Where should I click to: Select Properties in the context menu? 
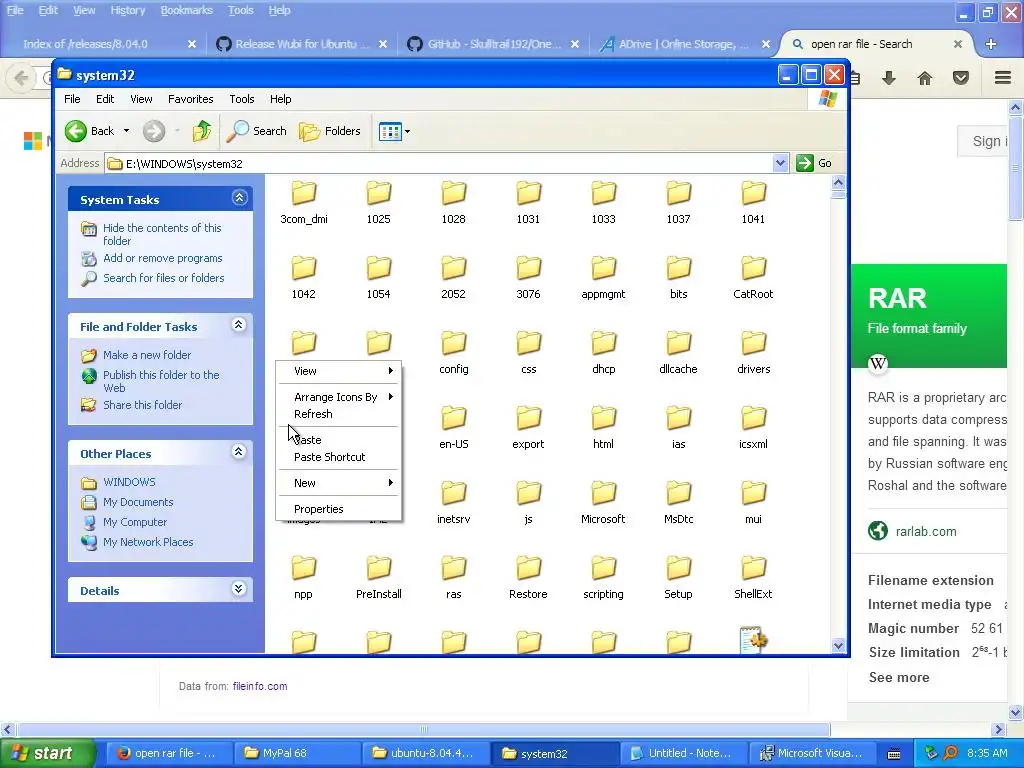click(x=318, y=509)
